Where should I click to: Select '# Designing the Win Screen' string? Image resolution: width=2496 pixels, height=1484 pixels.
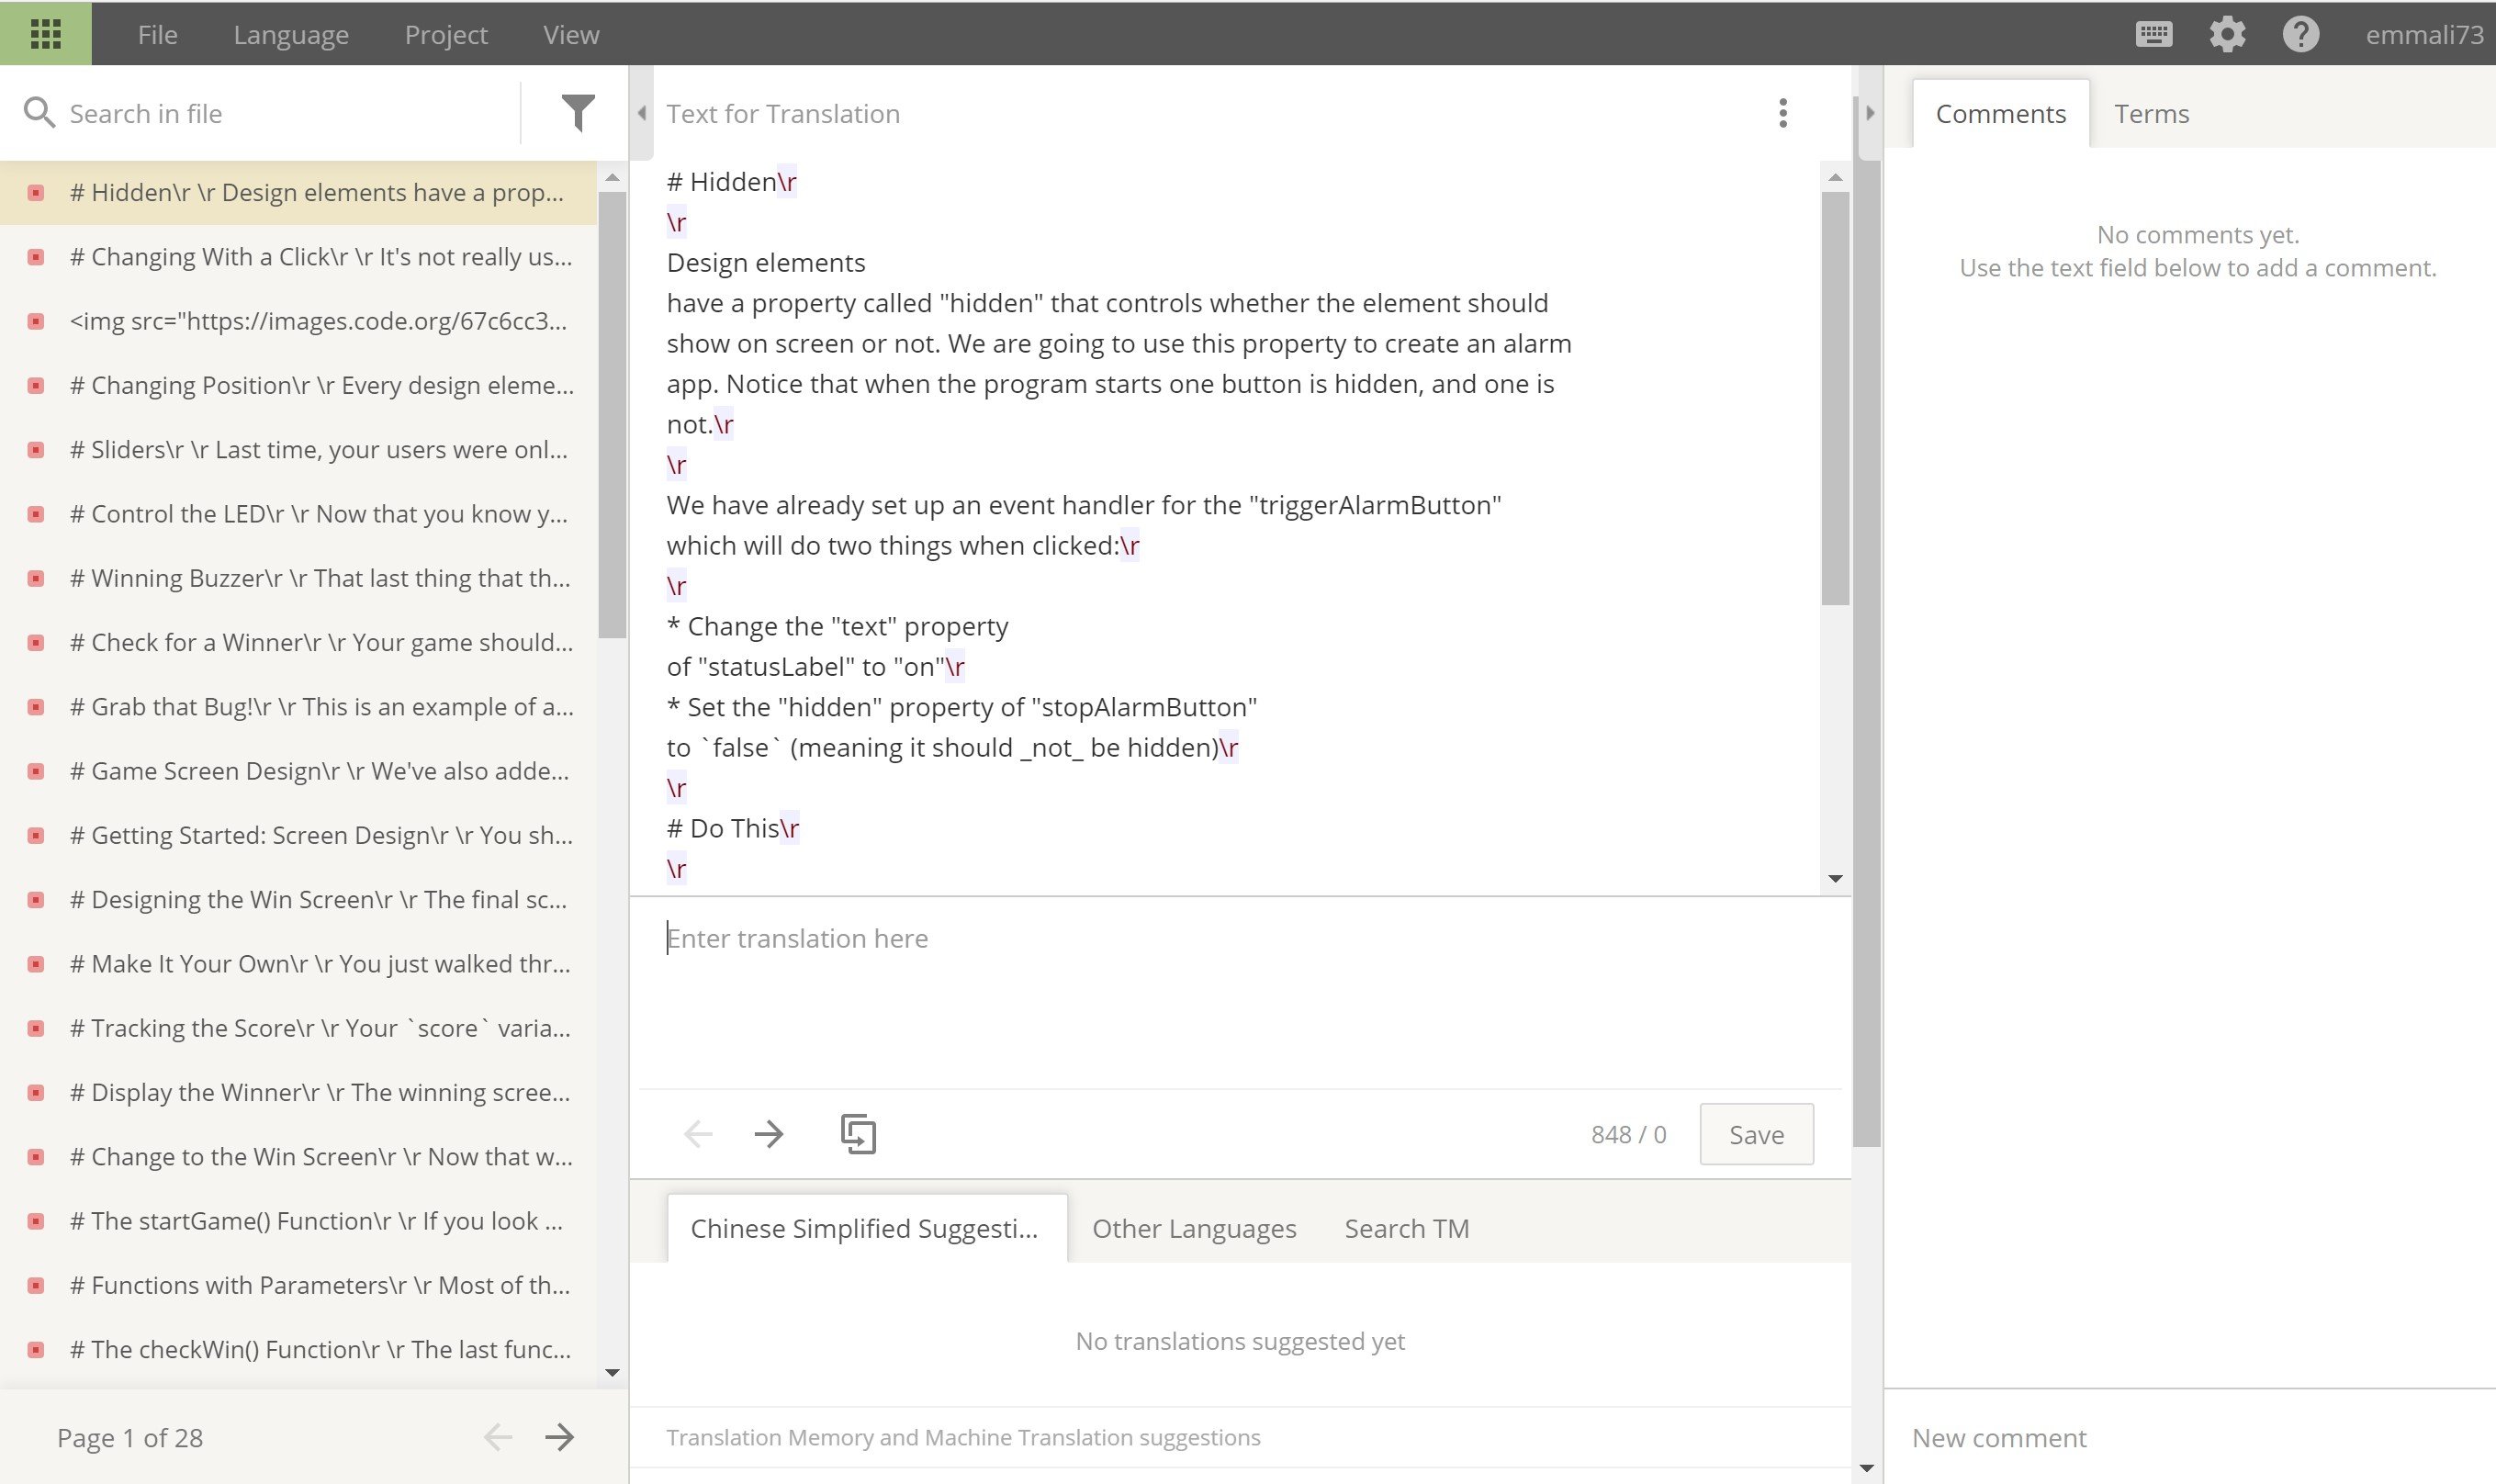(298, 899)
